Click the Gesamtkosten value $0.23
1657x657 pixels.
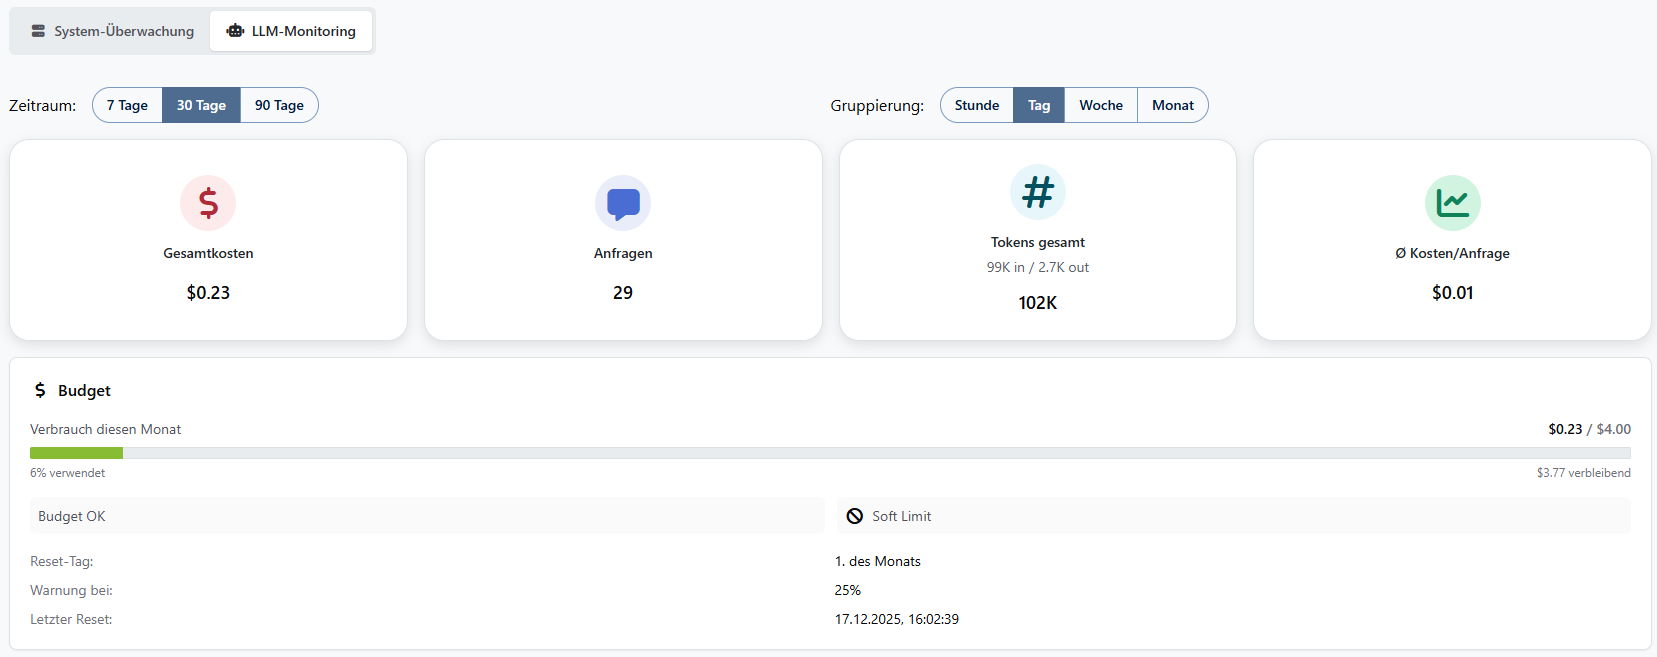208,293
